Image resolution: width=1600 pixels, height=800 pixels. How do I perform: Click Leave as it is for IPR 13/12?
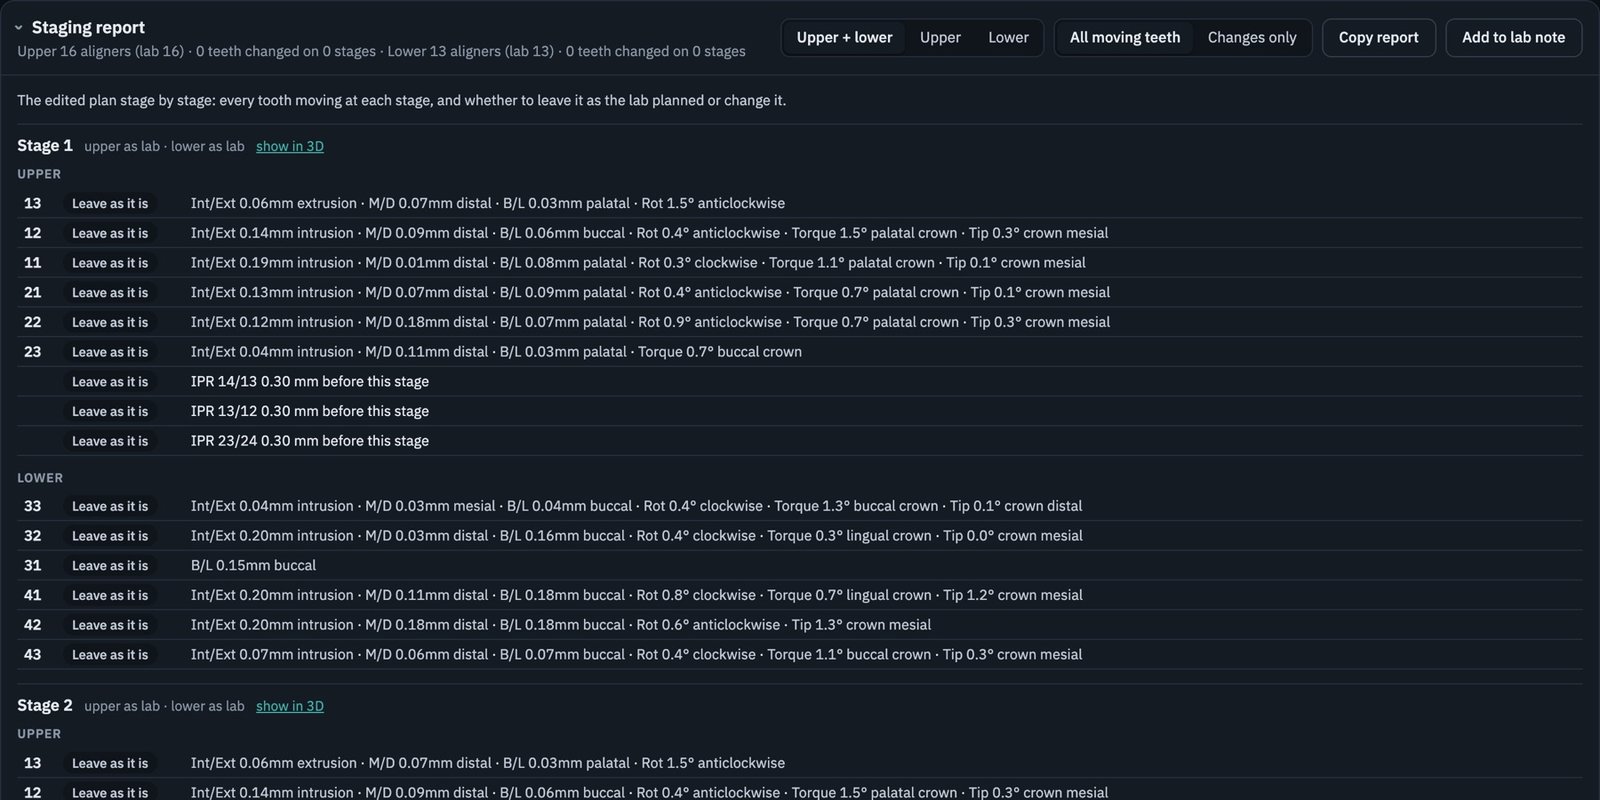[x=110, y=412]
